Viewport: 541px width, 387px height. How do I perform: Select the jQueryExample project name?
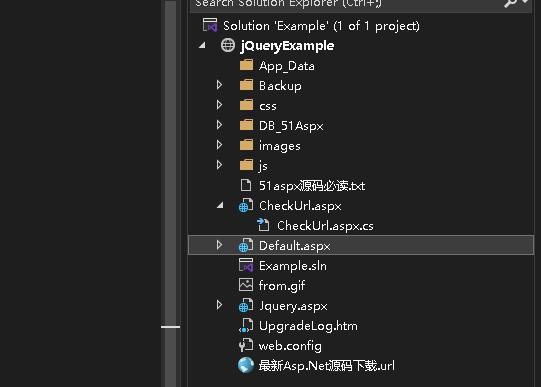point(287,46)
